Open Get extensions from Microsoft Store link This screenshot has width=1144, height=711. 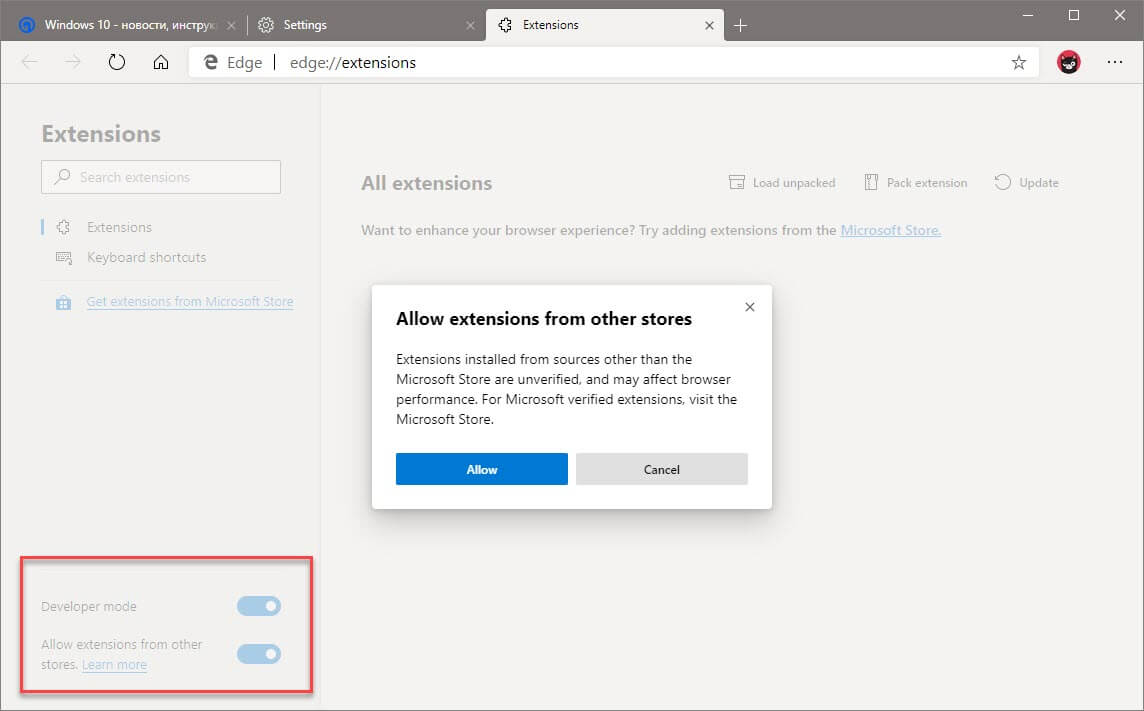[x=190, y=301]
